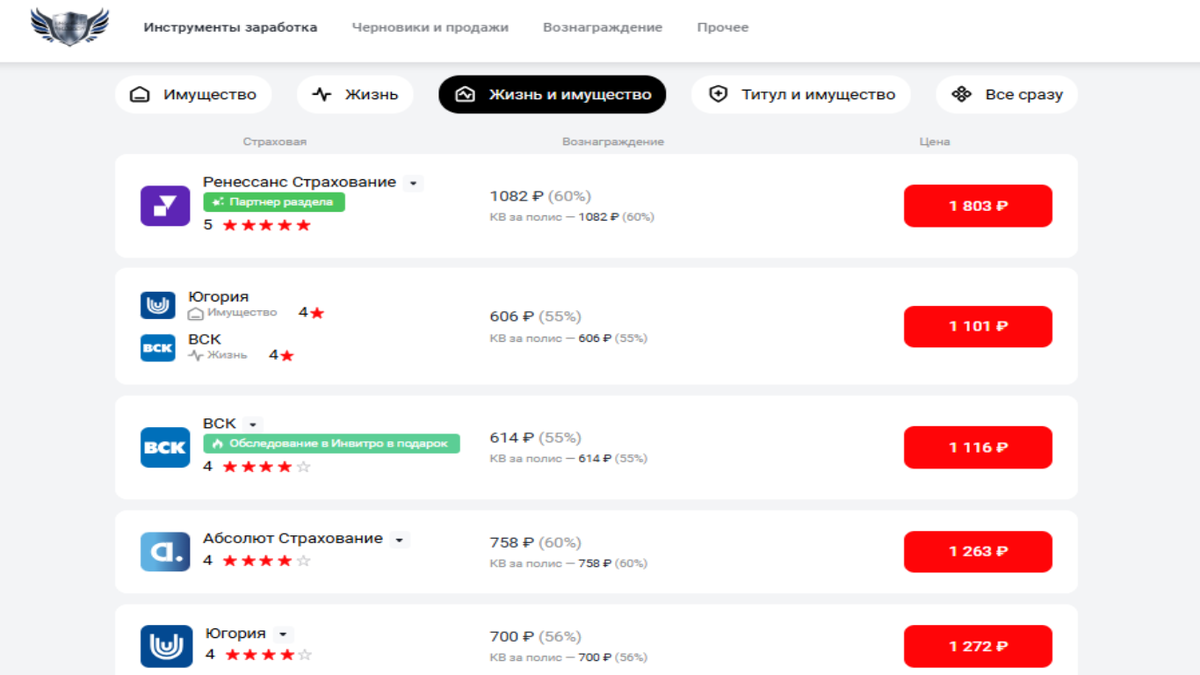Click the Югория logo in combined offer

[158, 305]
